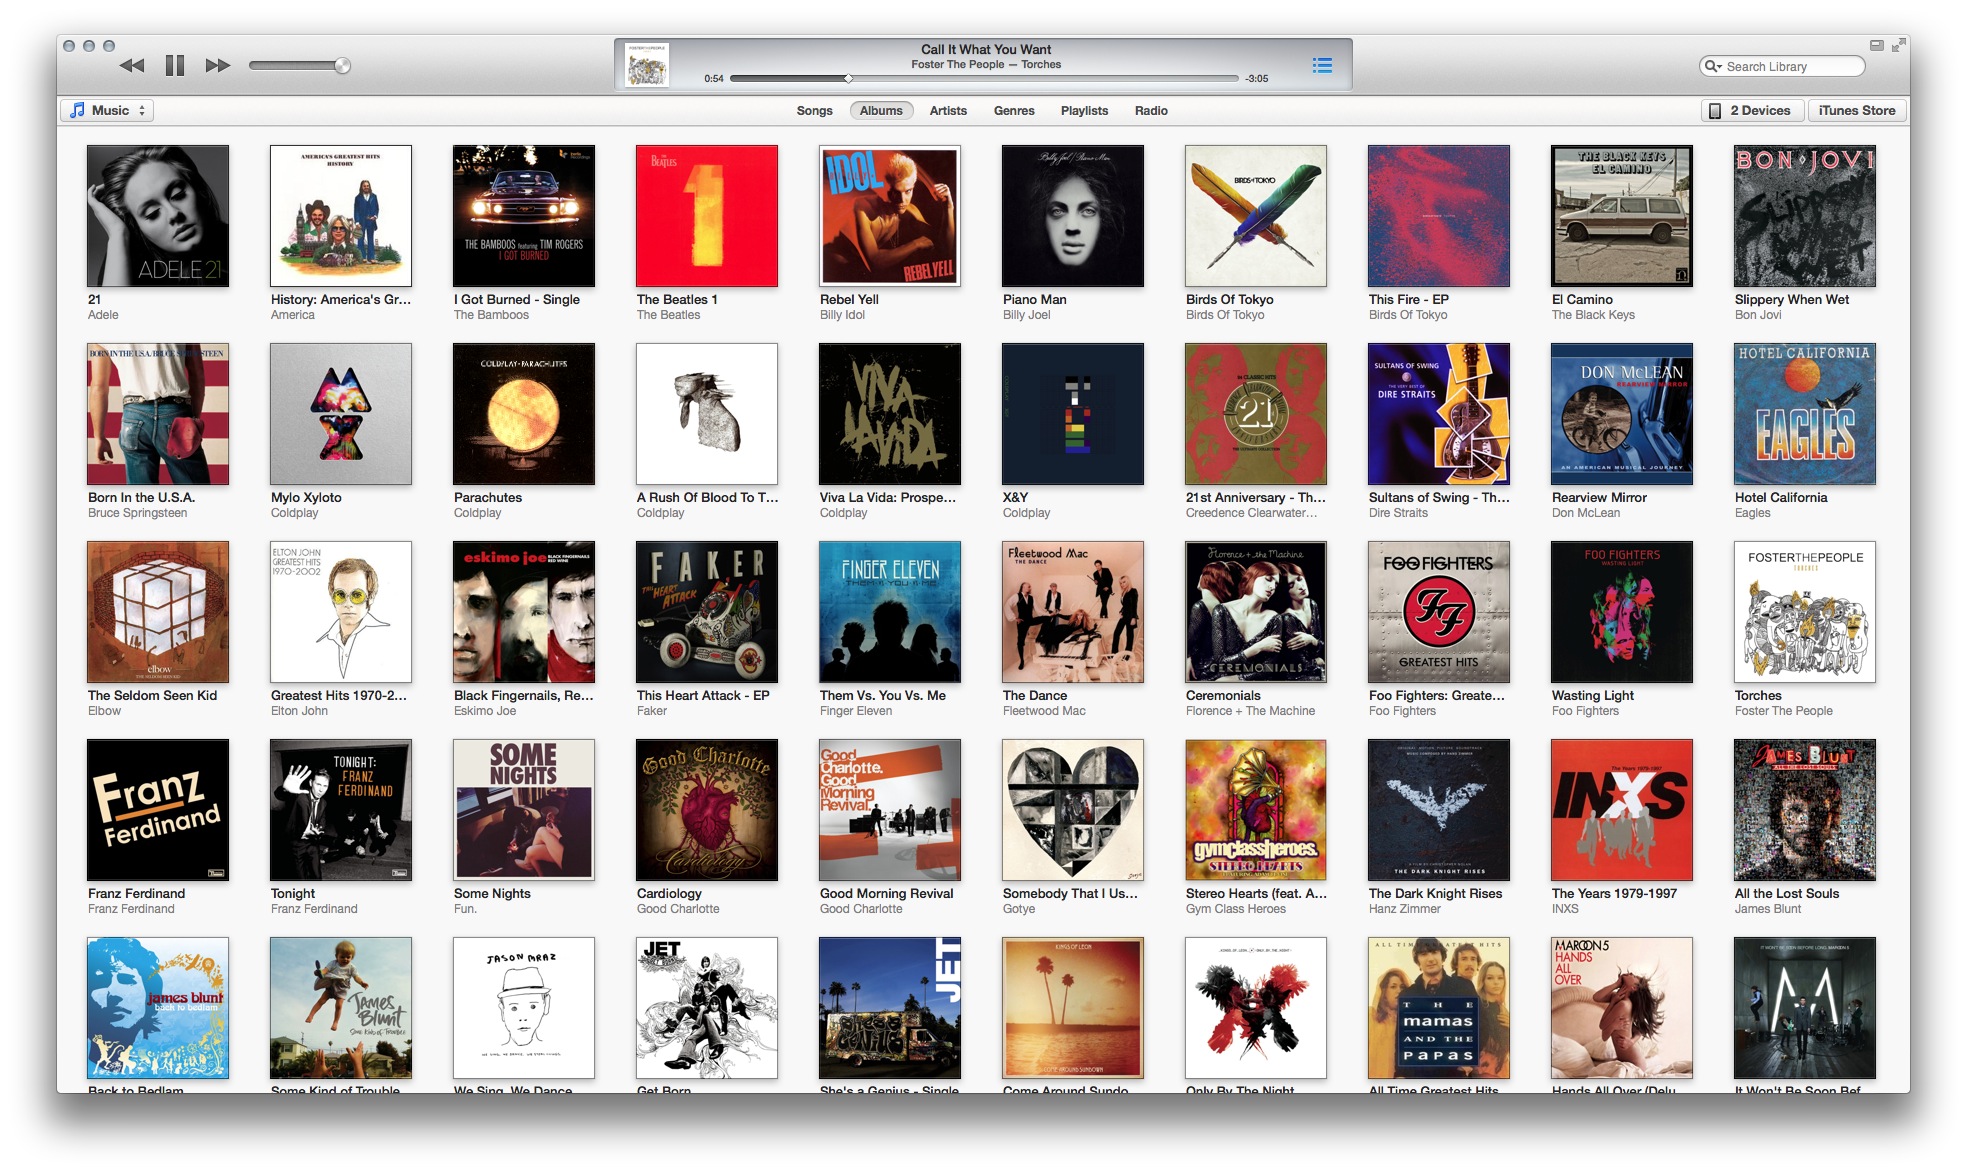Screen dimensions: 1967x1172
Task: Click the 'Fleetwood Mac' artist name
Action: coord(1044,711)
